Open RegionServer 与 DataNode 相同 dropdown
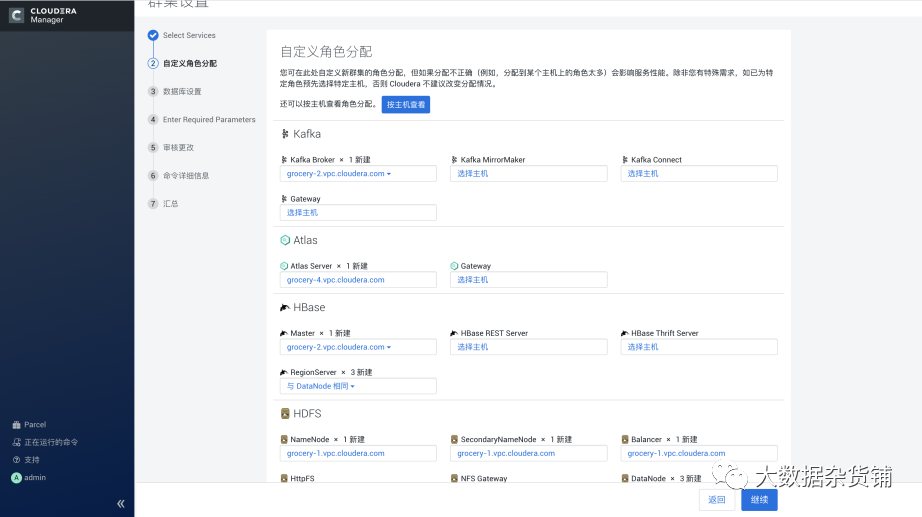922x517 pixels. coord(358,386)
